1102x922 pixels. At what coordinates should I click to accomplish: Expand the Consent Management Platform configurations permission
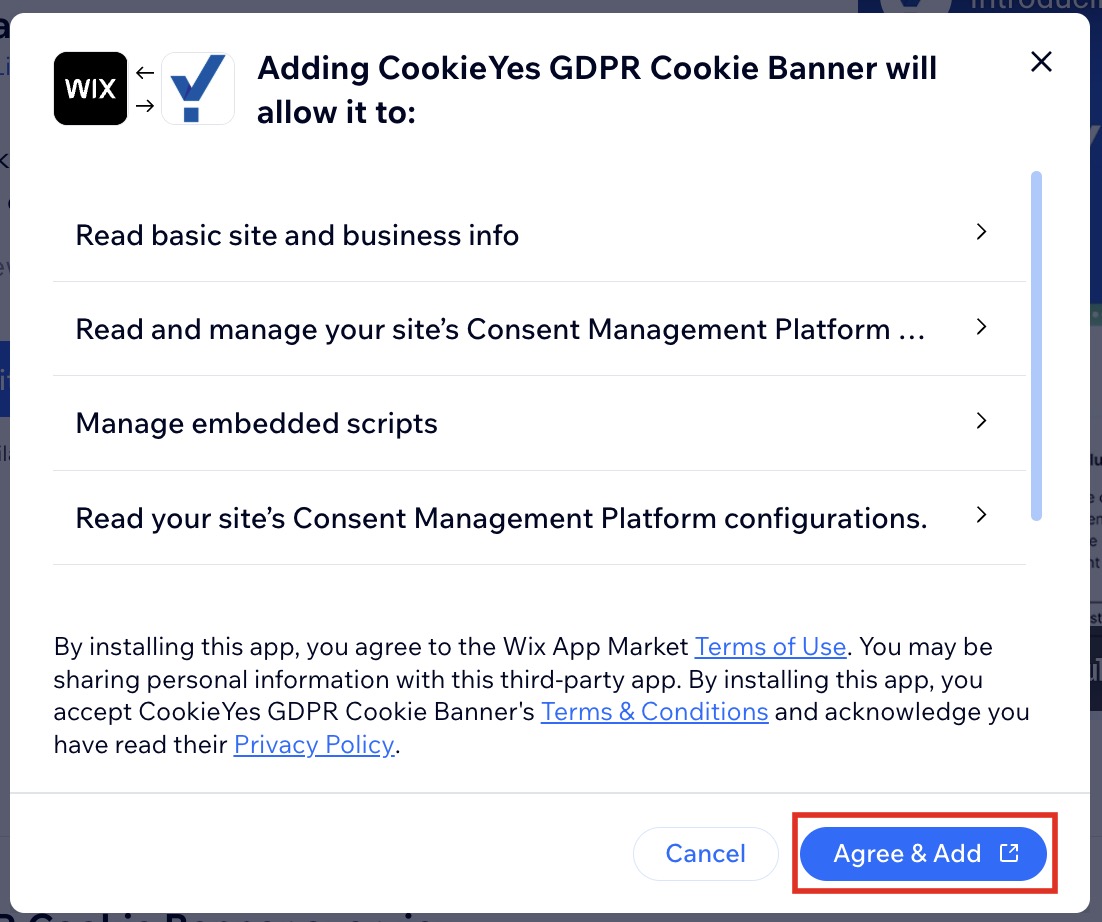[x=981, y=515]
